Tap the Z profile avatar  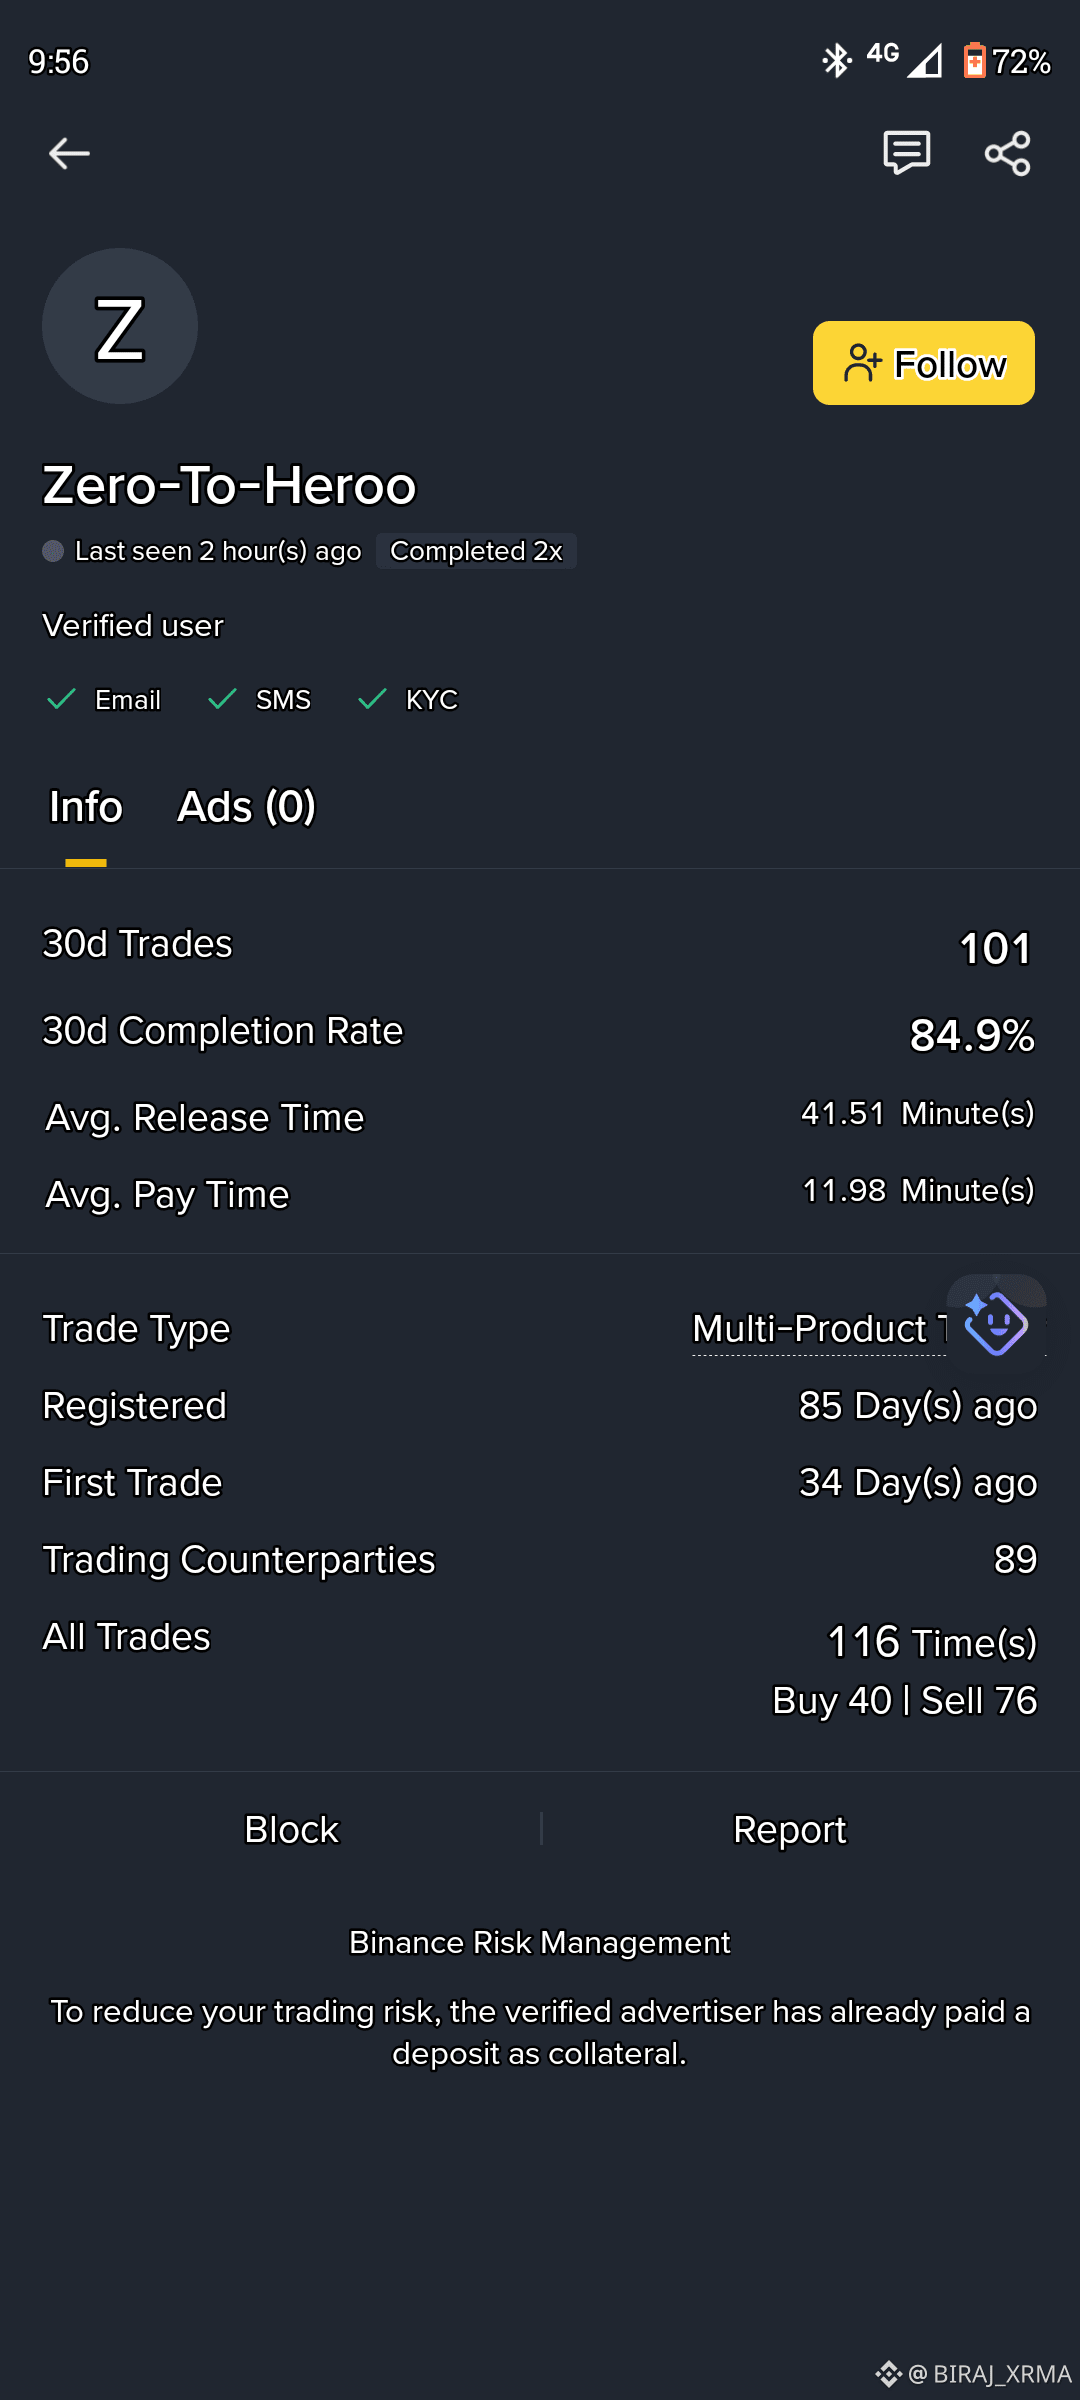120,326
